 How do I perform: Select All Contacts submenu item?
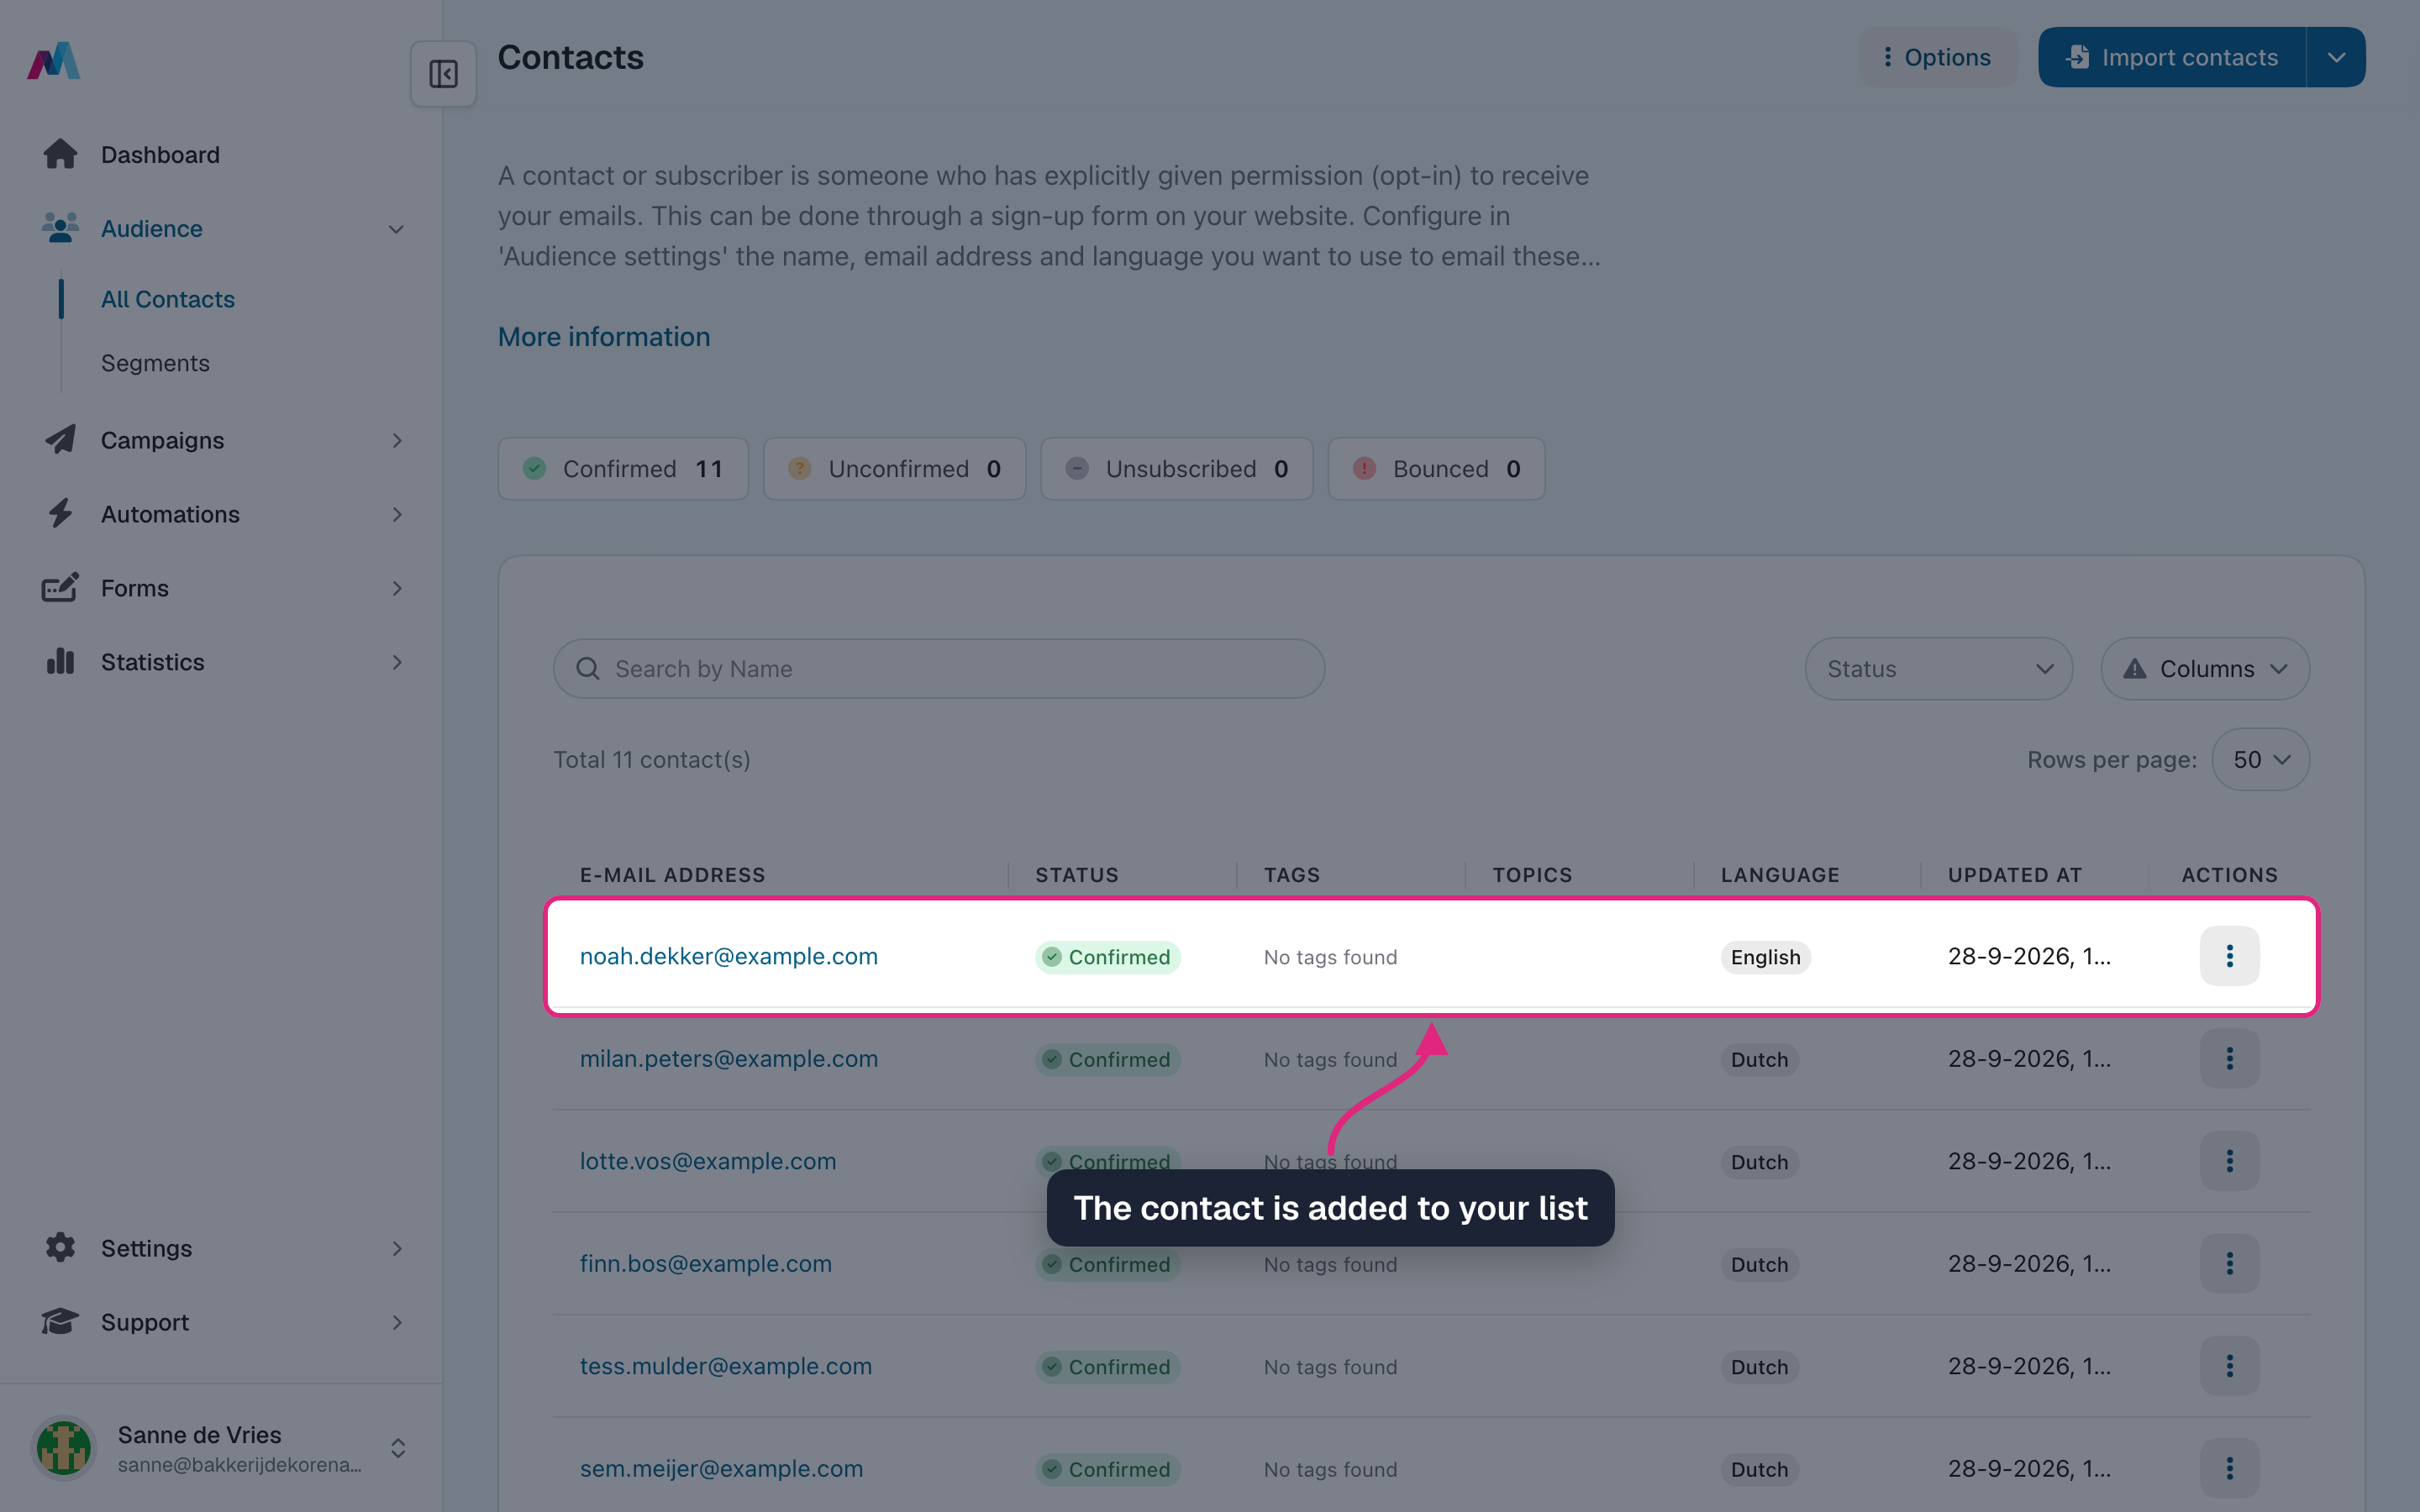point(168,299)
